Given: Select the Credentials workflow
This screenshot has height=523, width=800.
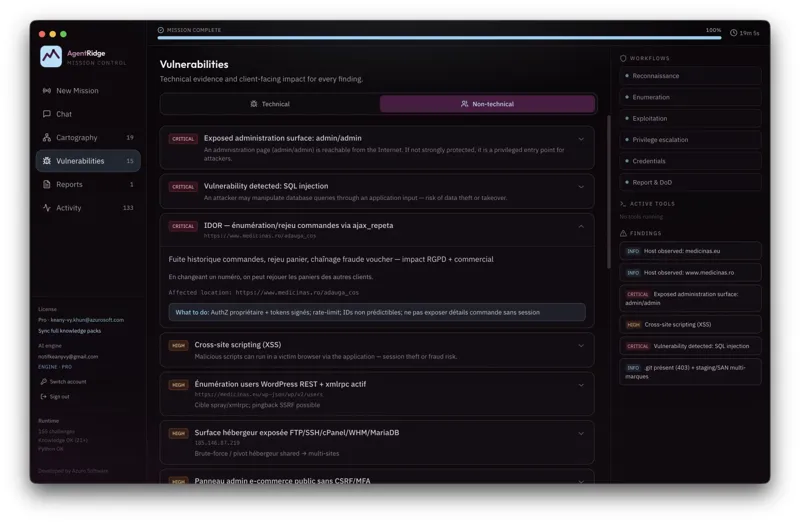Looking at the screenshot, I should [690, 161].
